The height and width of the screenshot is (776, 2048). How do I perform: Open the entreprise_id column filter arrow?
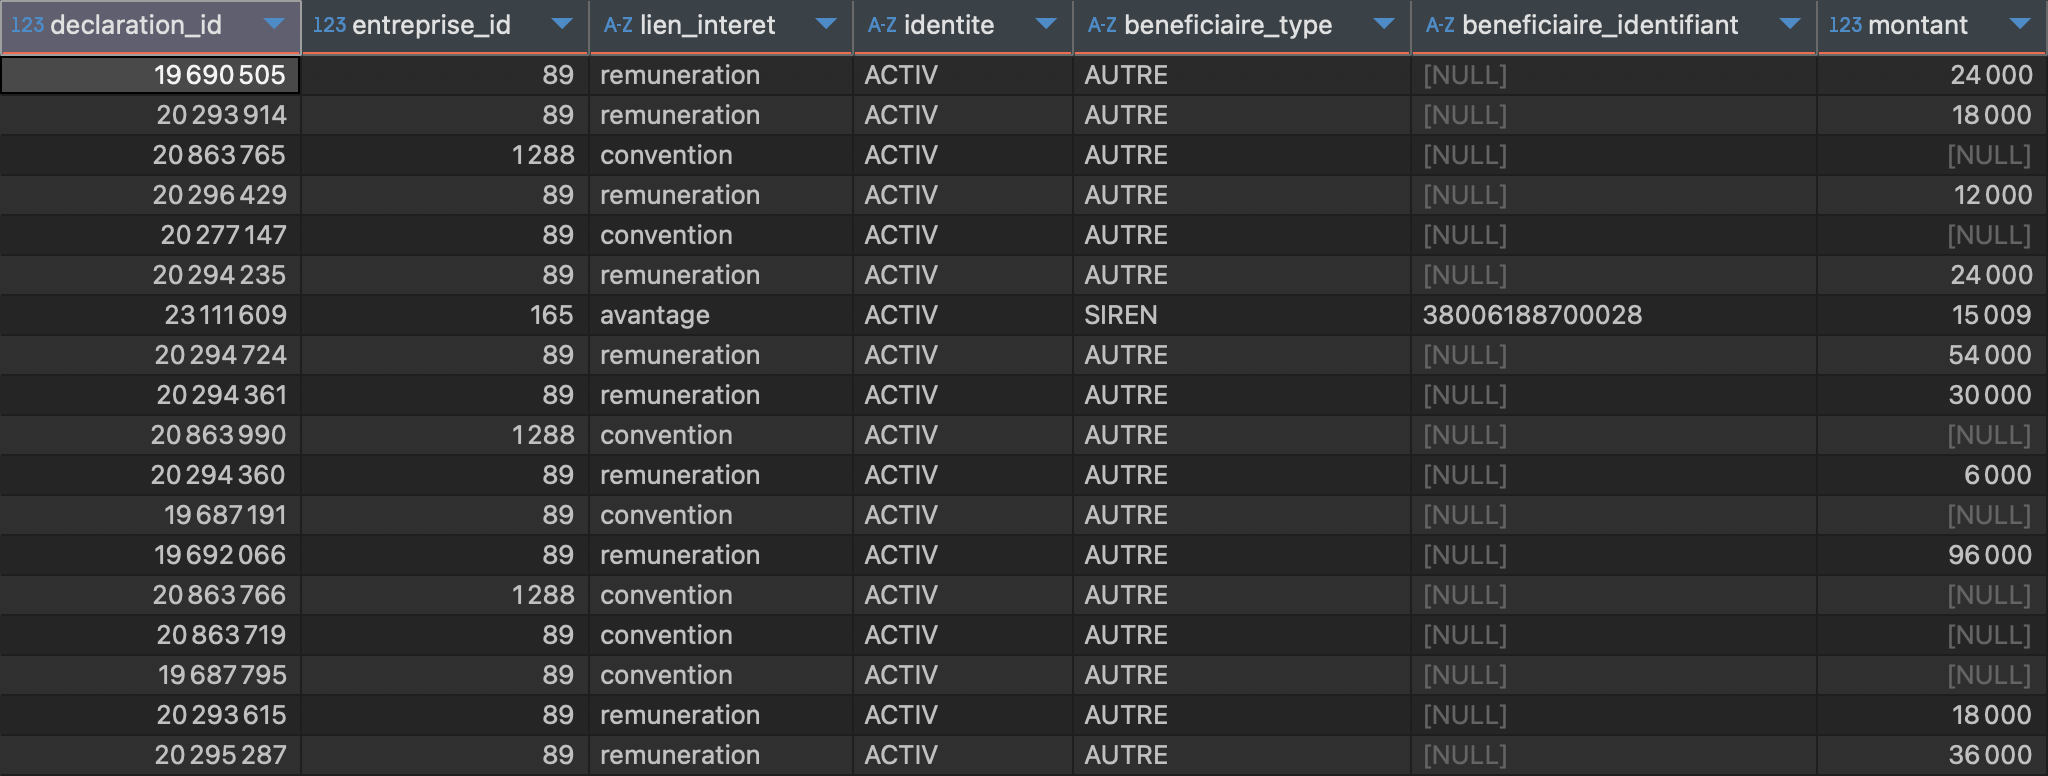[562, 24]
